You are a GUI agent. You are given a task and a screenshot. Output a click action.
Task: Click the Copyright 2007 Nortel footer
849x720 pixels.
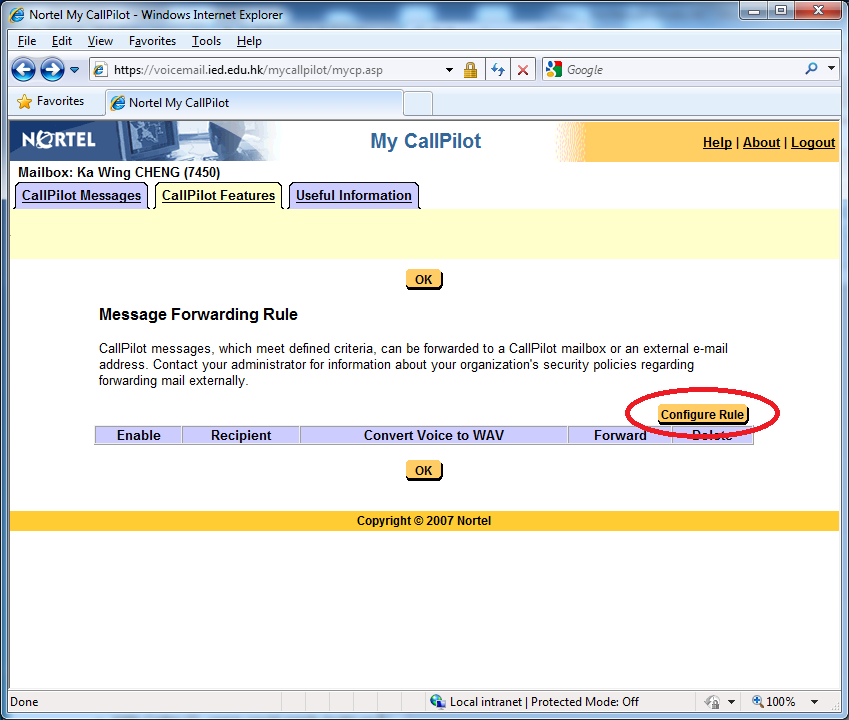(424, 521)
